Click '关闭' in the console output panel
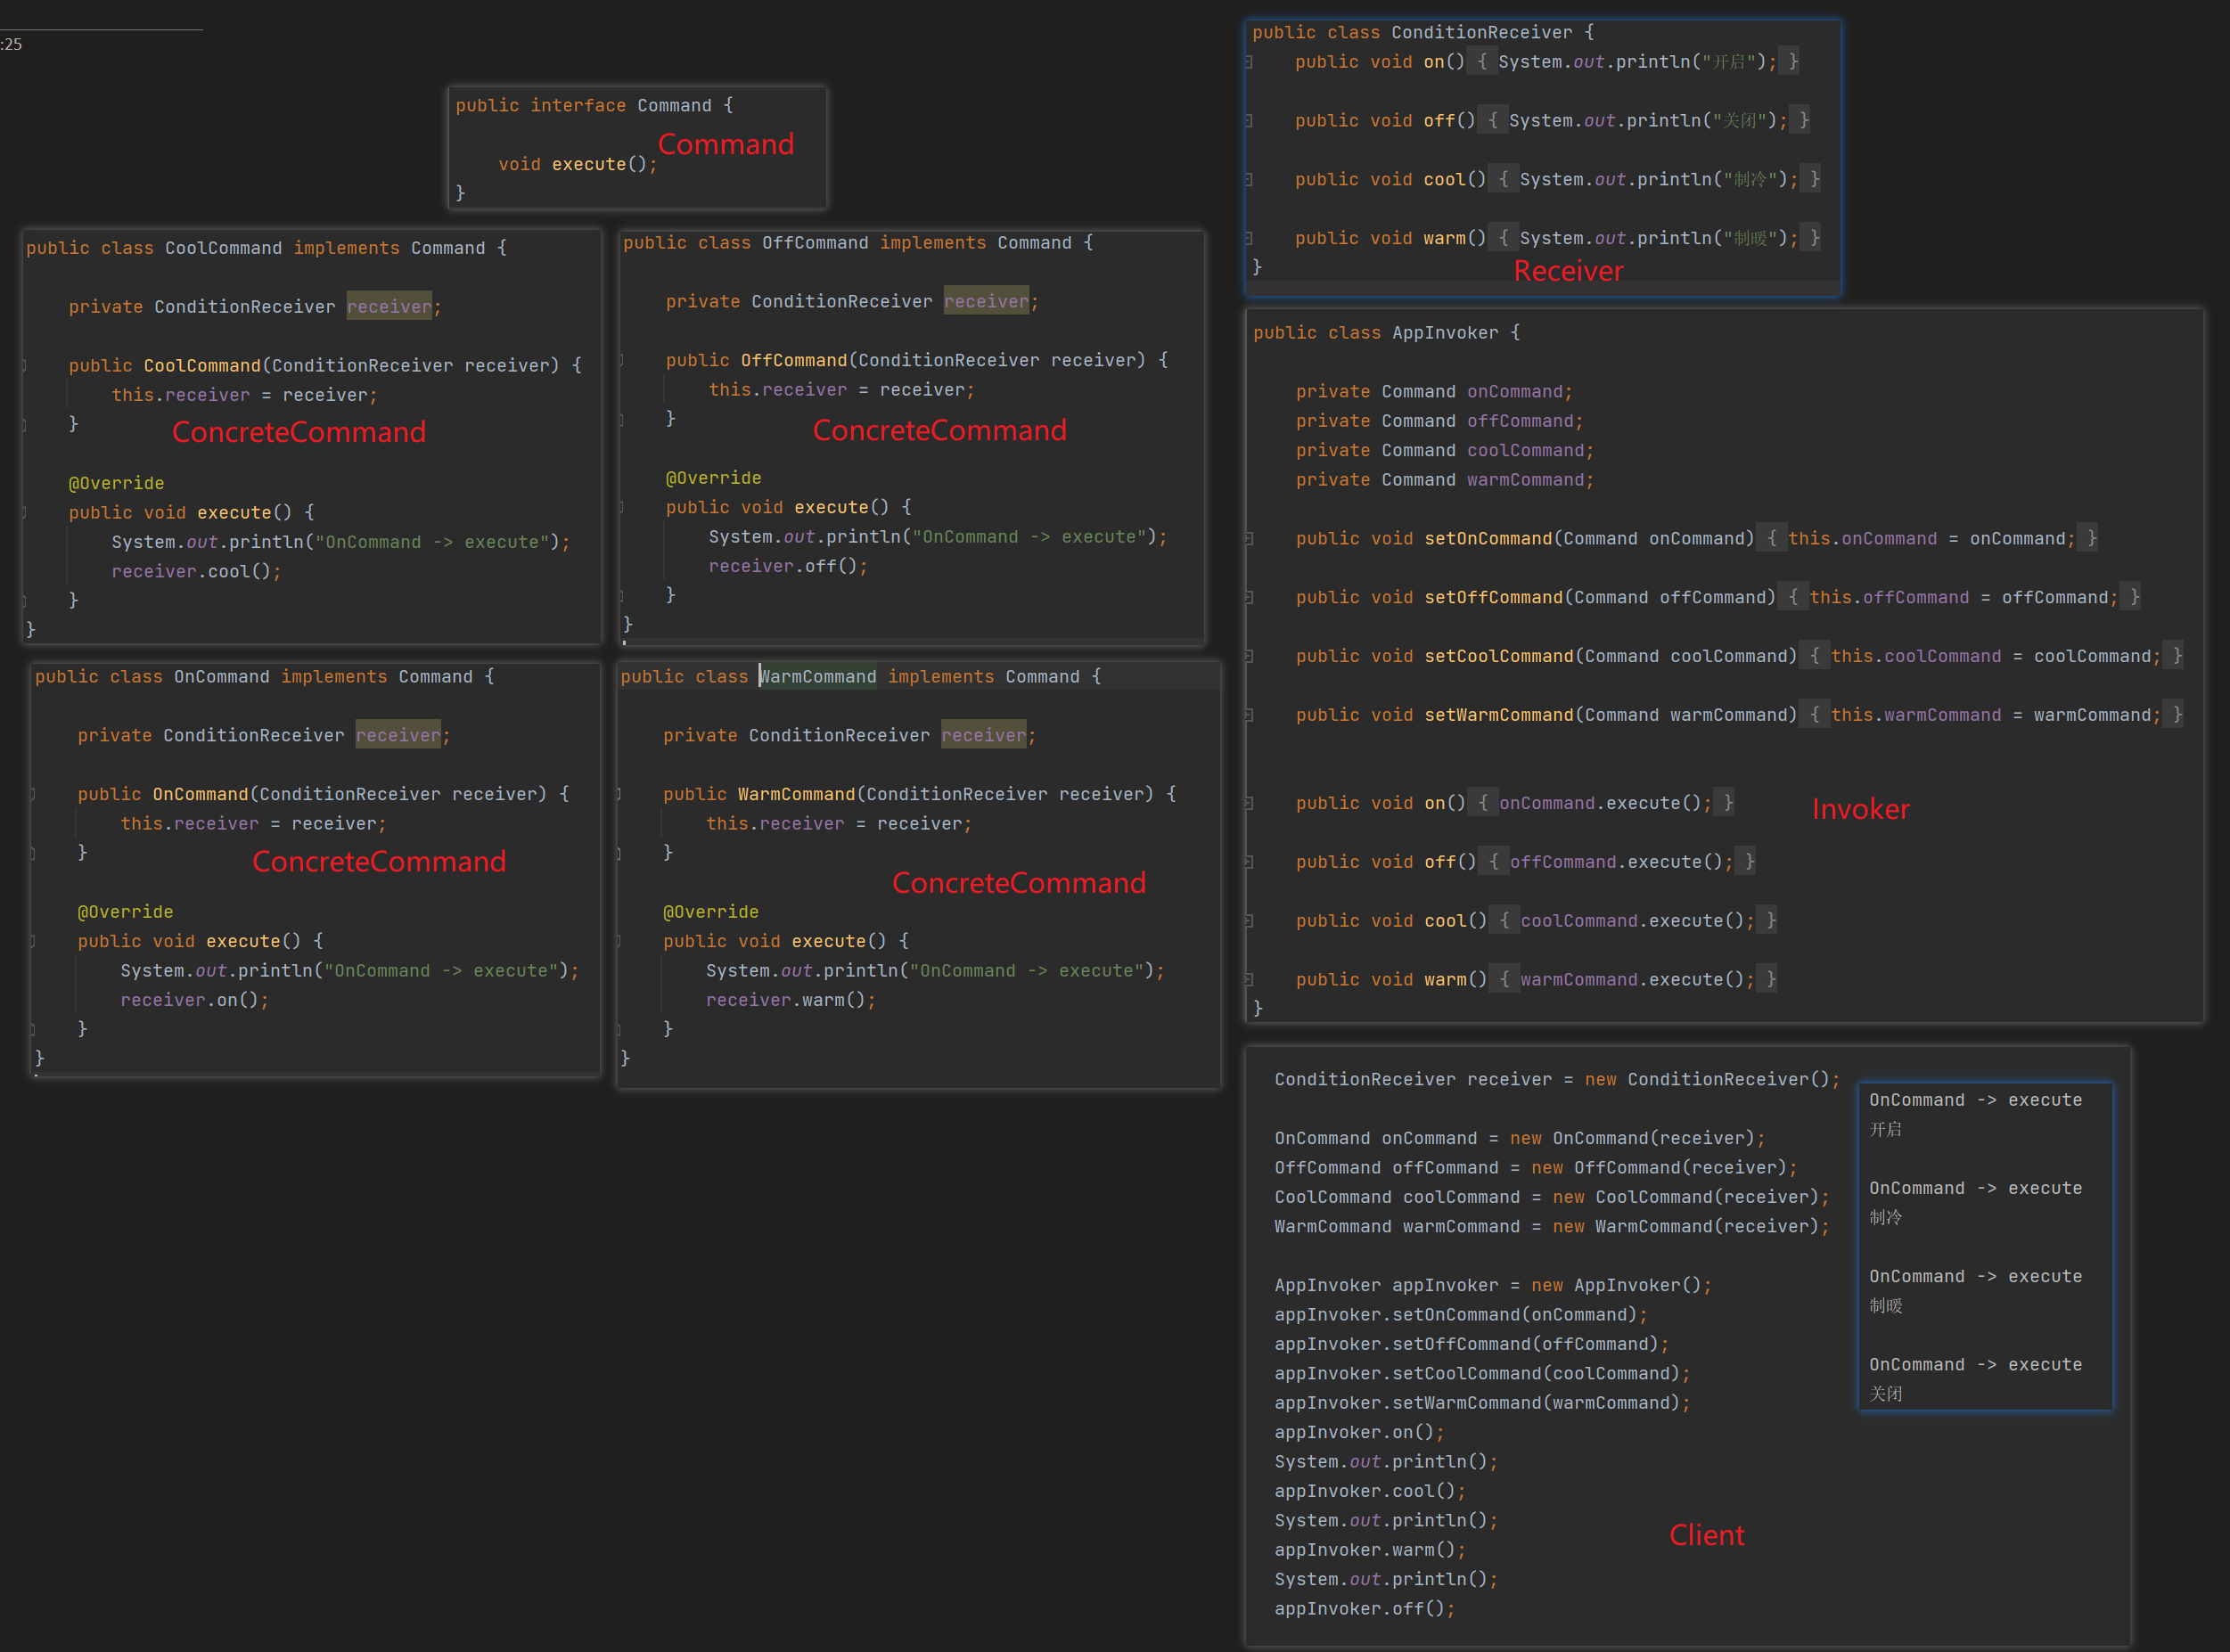The width and height of the screenshot is (2230, 1652). coord(1886,1394)
